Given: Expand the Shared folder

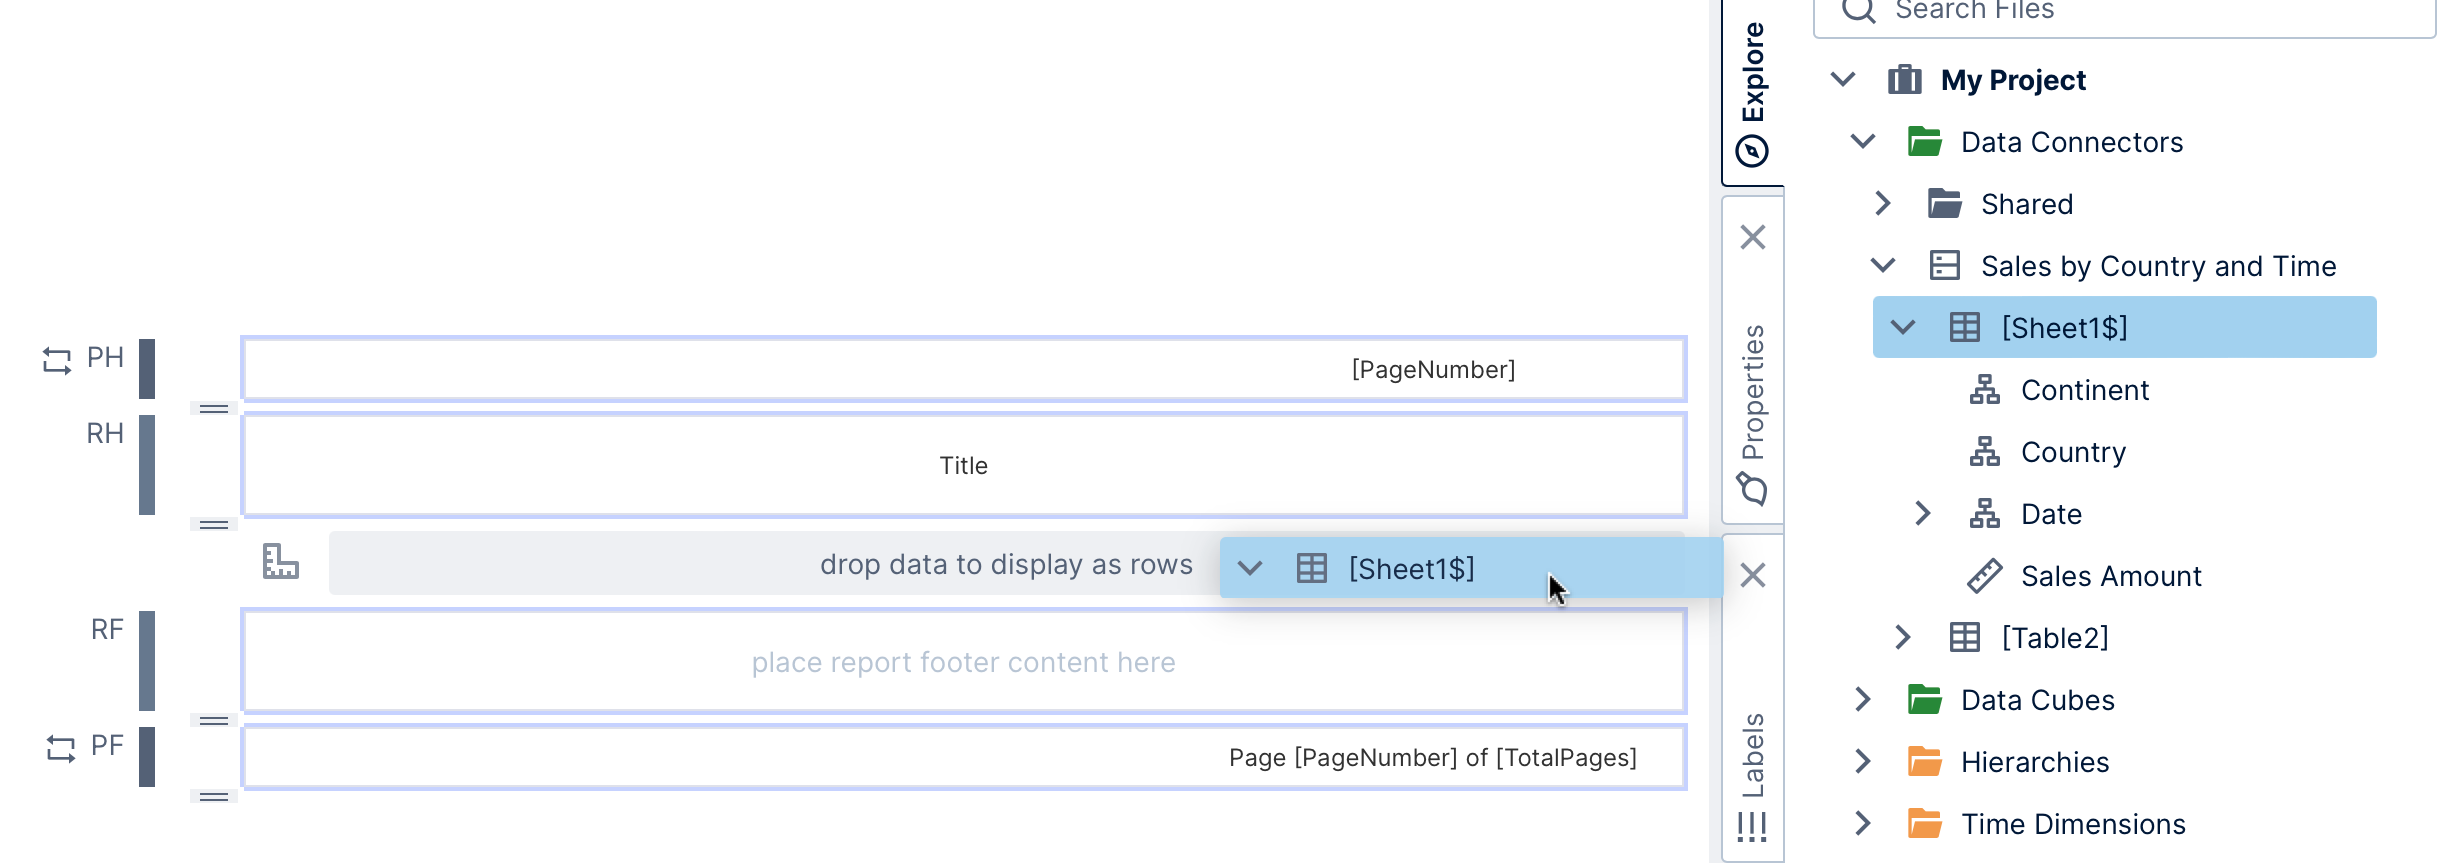Looking at the screenshot, I should point(1883,204).
